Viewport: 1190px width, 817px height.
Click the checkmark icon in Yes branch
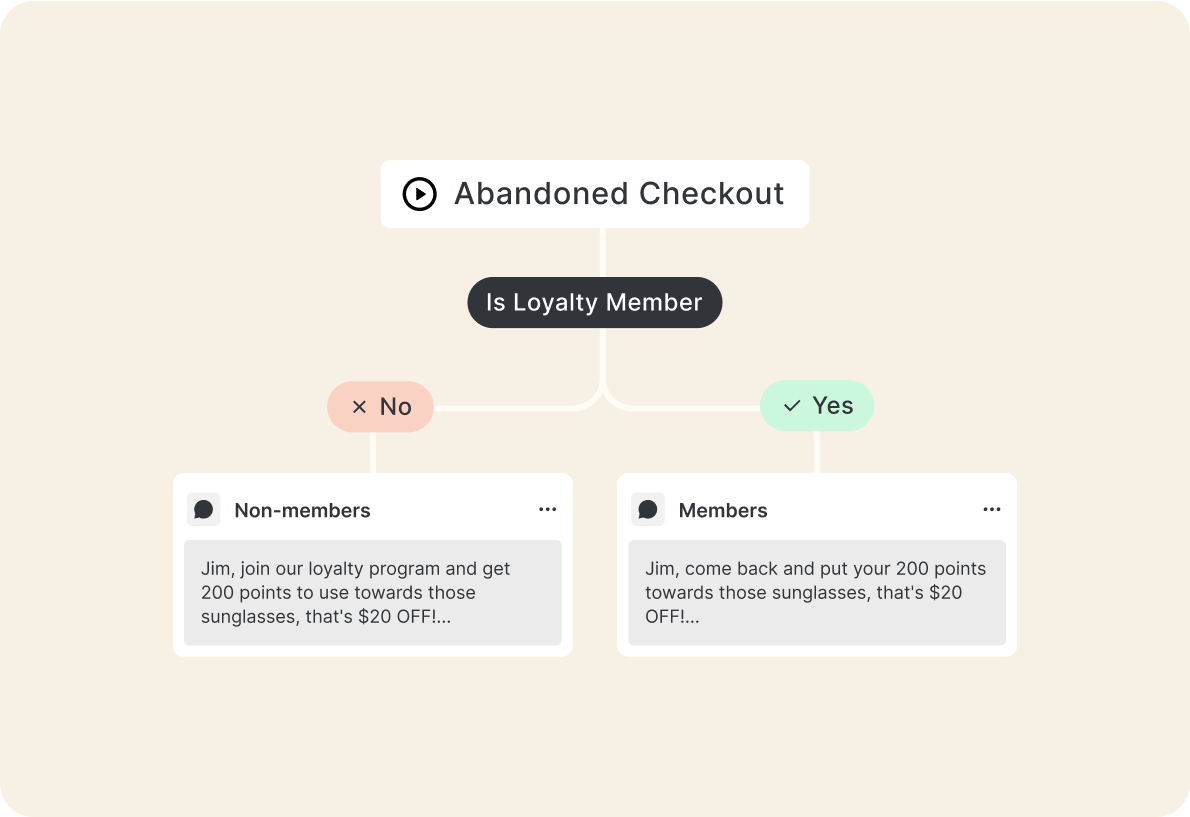pyautogui.click(x=792, y=406)
